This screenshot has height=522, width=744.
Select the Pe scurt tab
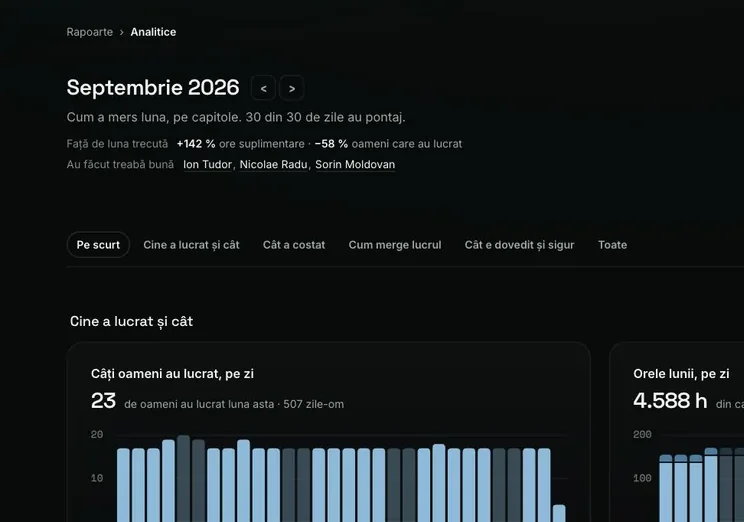pos(98,245)
